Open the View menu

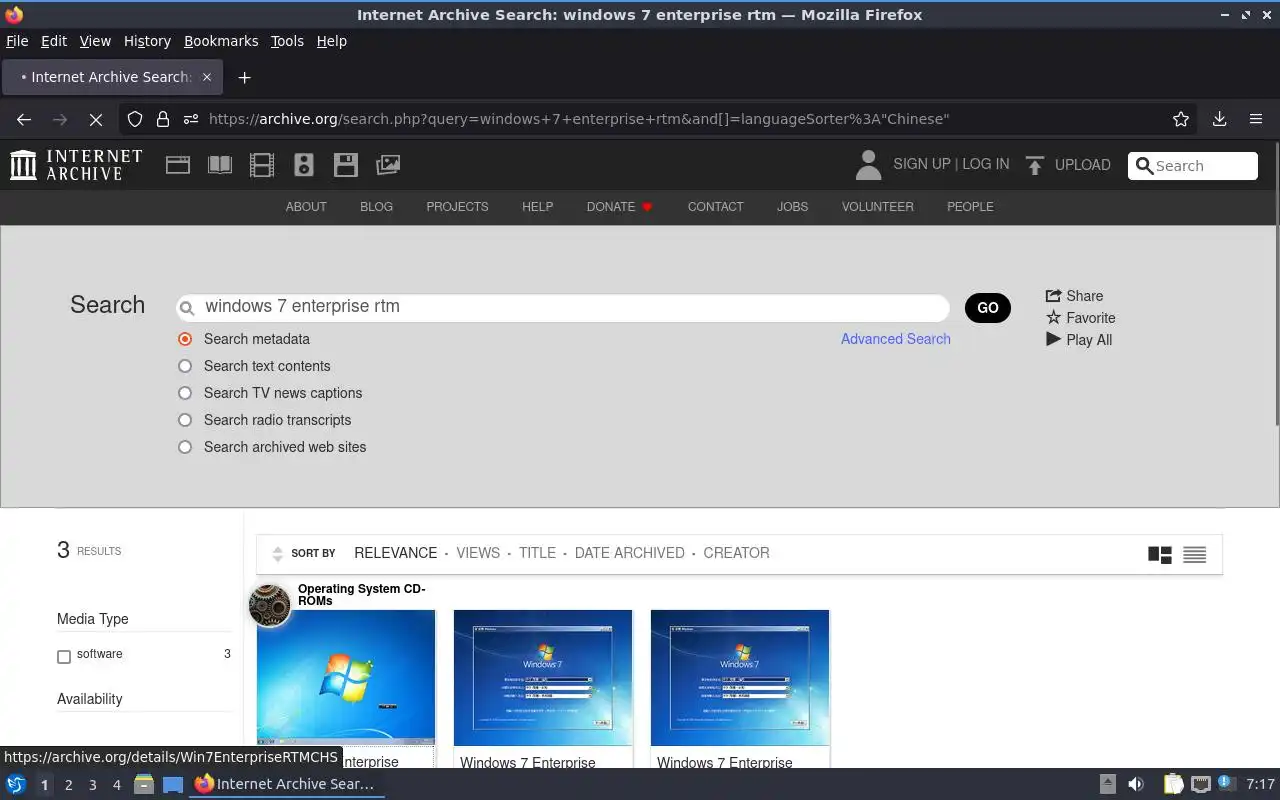(95, 41)
